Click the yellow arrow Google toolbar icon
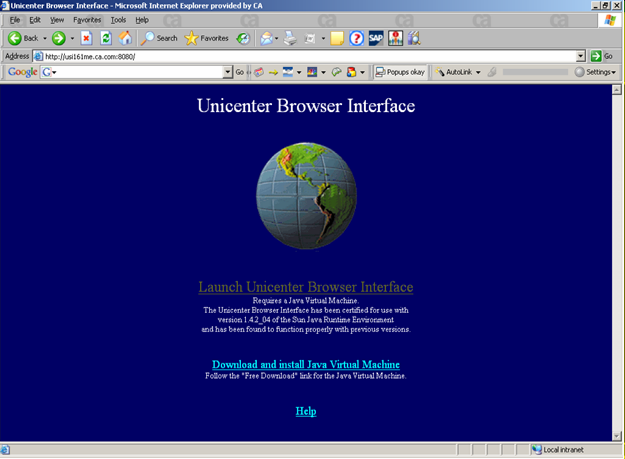625x459 pixels. (273, 73)
